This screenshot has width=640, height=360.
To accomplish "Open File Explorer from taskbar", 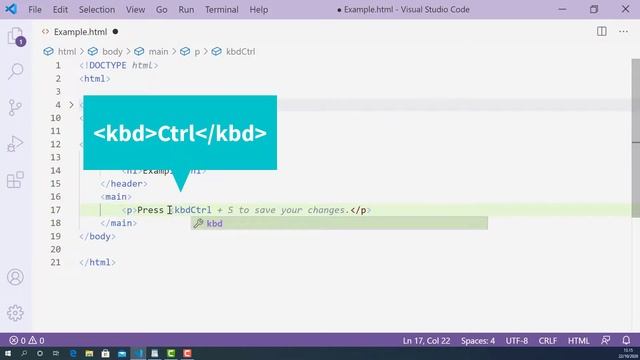I will point(89,353).
